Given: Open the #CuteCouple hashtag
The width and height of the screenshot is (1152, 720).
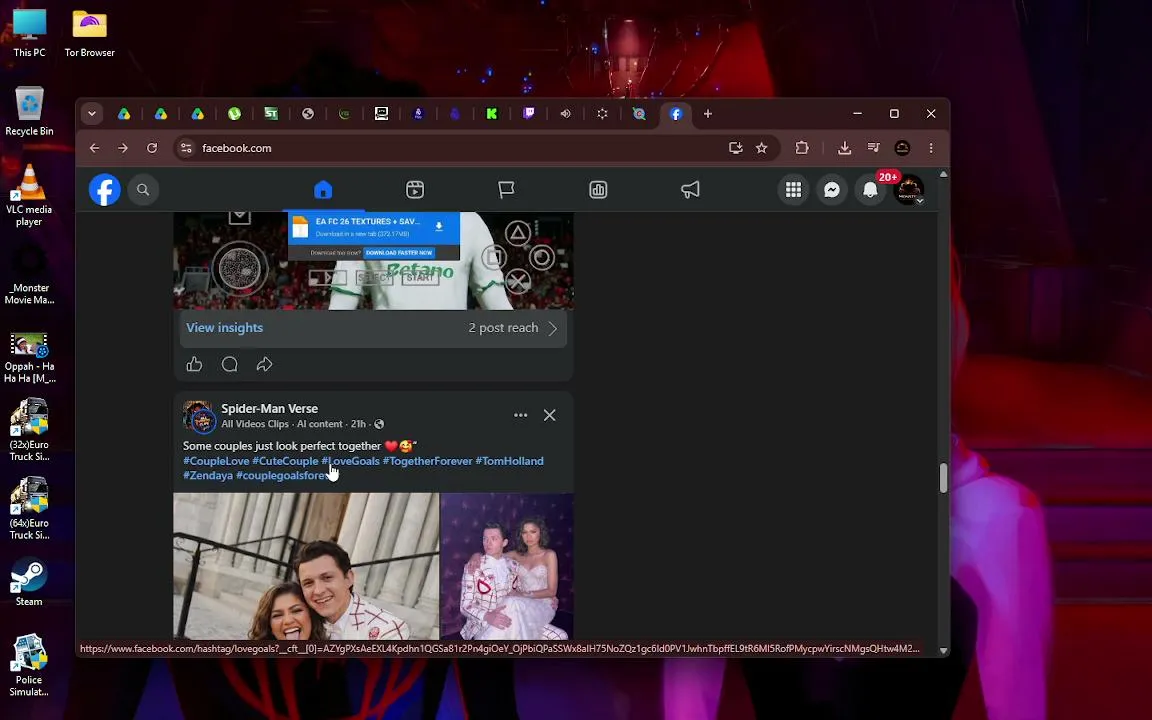Looking at the screenshot, I should point(285,461).
